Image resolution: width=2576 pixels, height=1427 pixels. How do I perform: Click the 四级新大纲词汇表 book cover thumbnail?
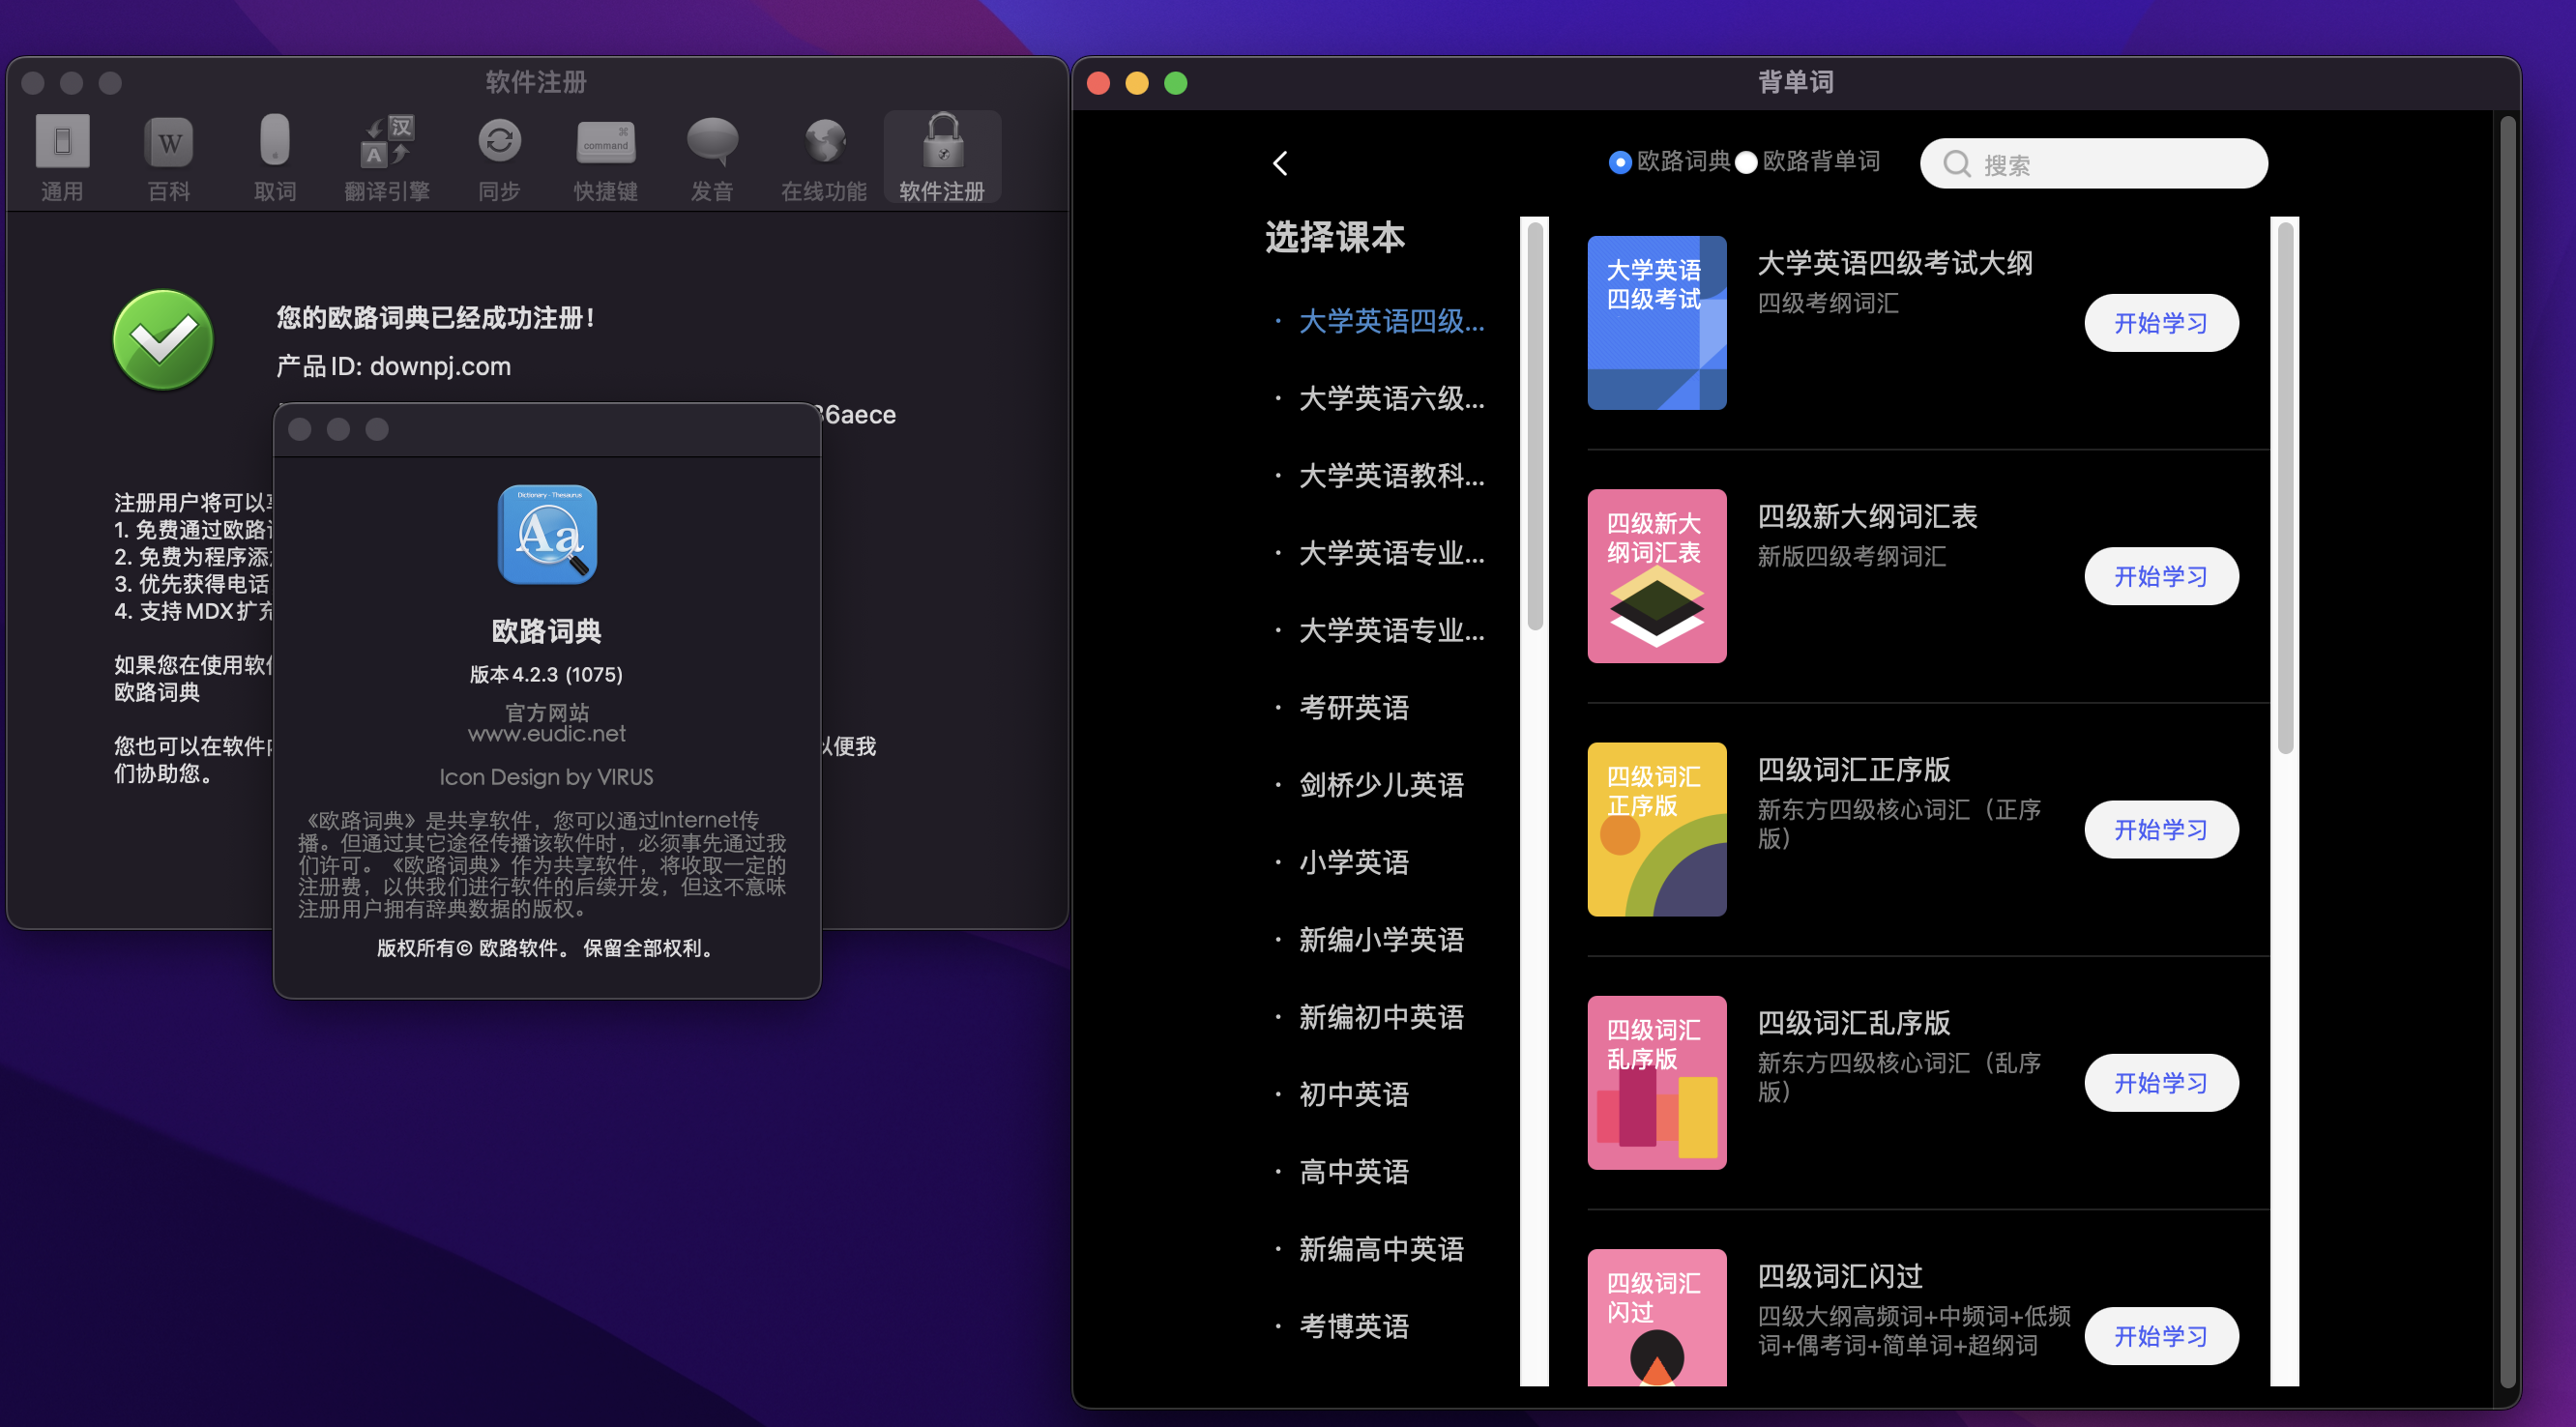click(x=1656, y=576)
